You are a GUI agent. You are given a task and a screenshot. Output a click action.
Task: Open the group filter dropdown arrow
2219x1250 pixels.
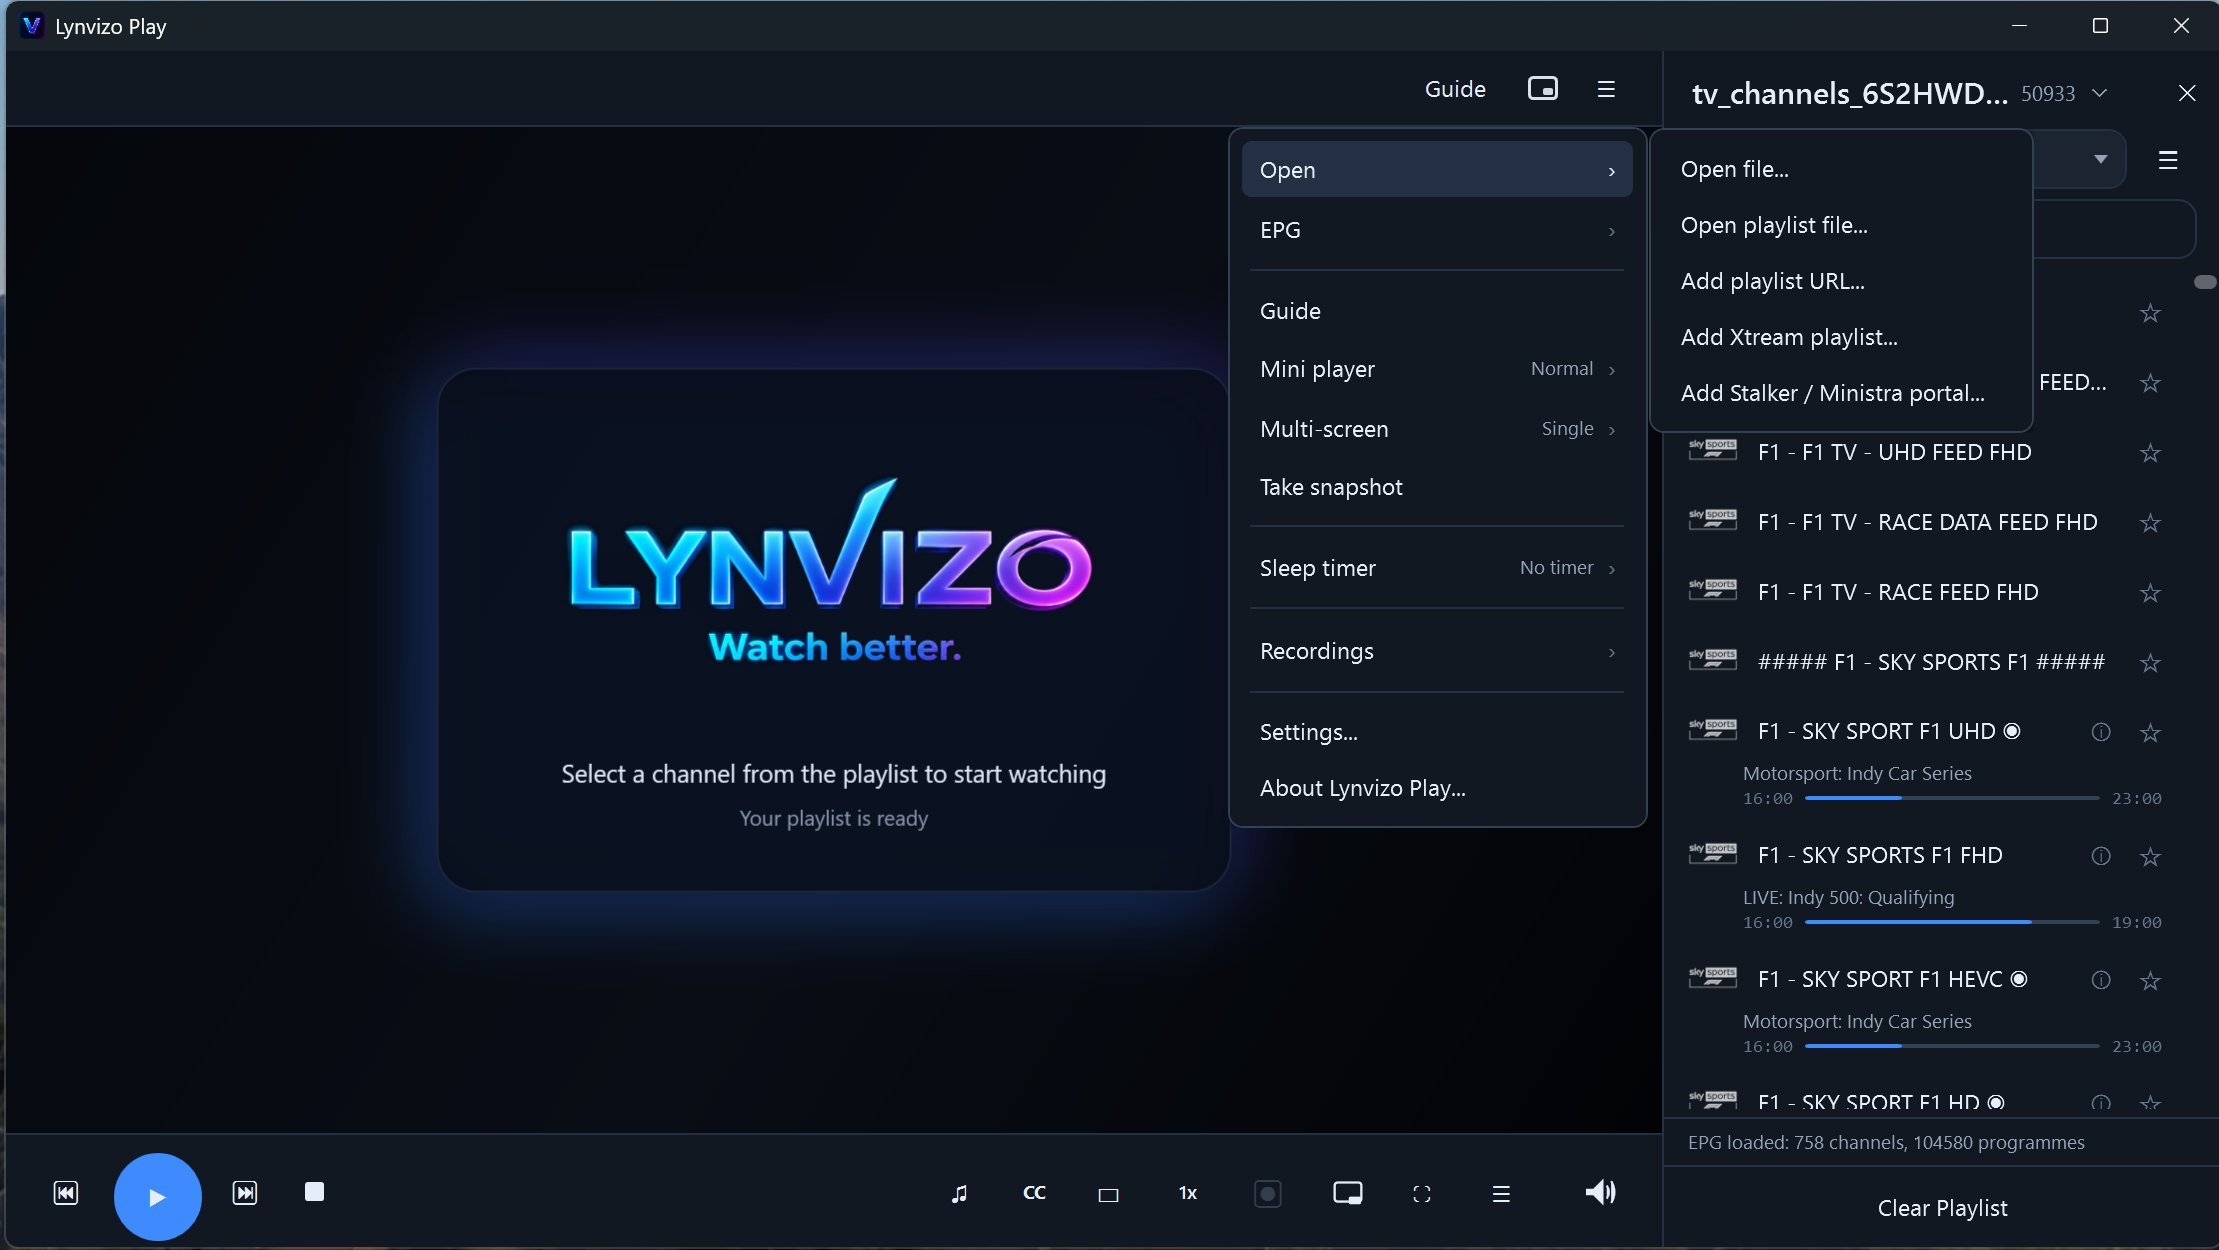(2100, 159)
